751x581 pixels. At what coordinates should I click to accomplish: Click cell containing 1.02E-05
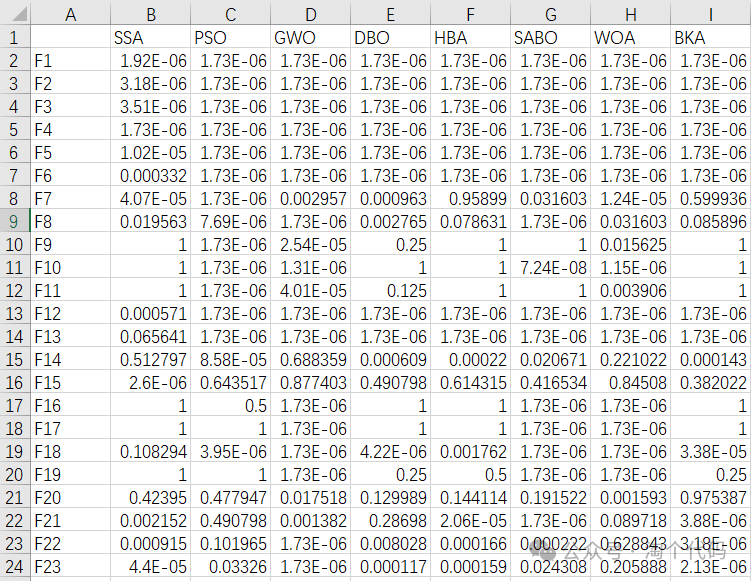coord(151,152)
